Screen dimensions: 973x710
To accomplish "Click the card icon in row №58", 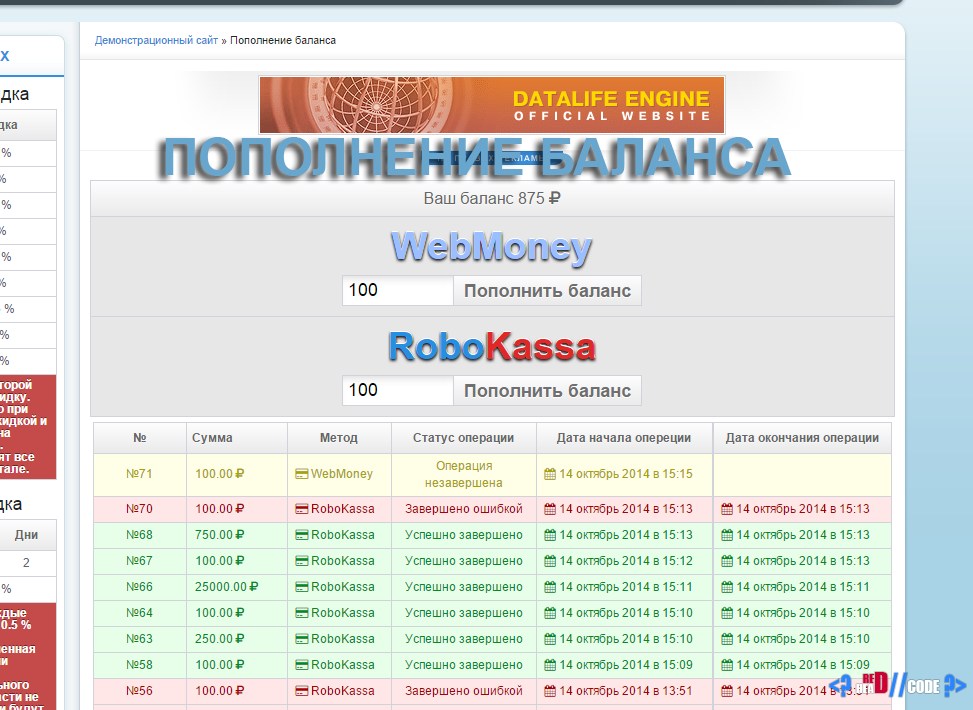I will [302, 665].
